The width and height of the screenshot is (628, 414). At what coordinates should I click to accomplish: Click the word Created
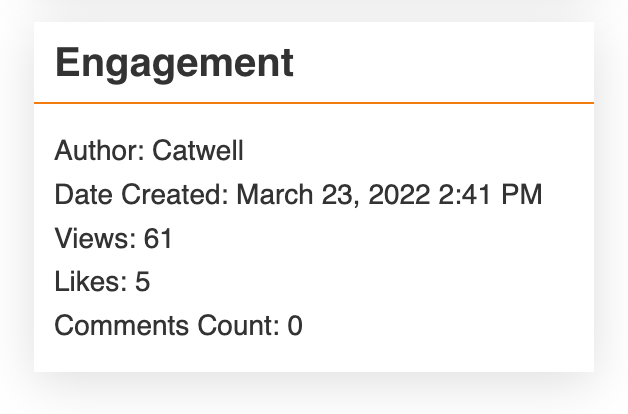(175, 195)
